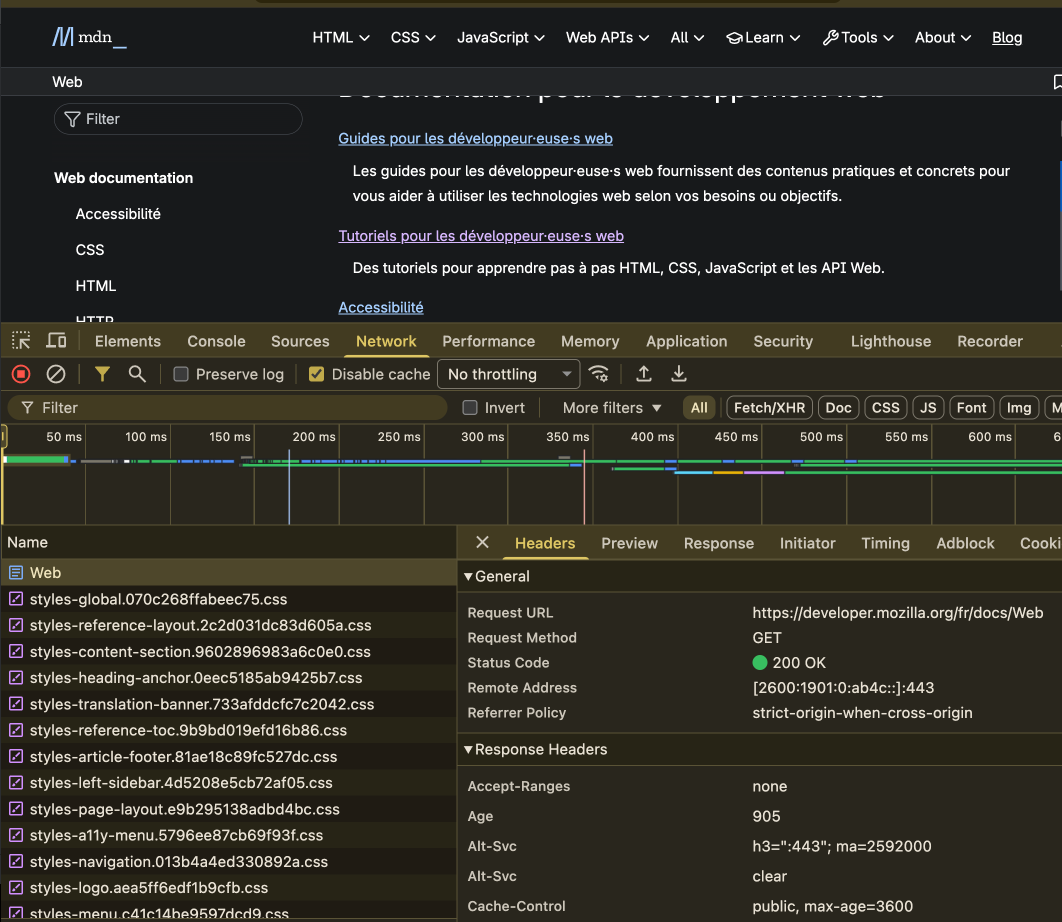Switch to the Performance panel

488,341
